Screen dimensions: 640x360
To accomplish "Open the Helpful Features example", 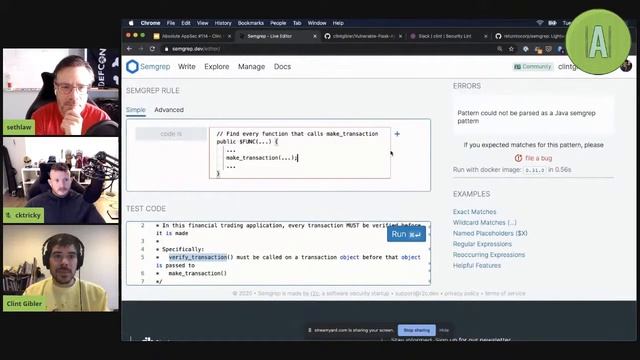I will [477, 265].
